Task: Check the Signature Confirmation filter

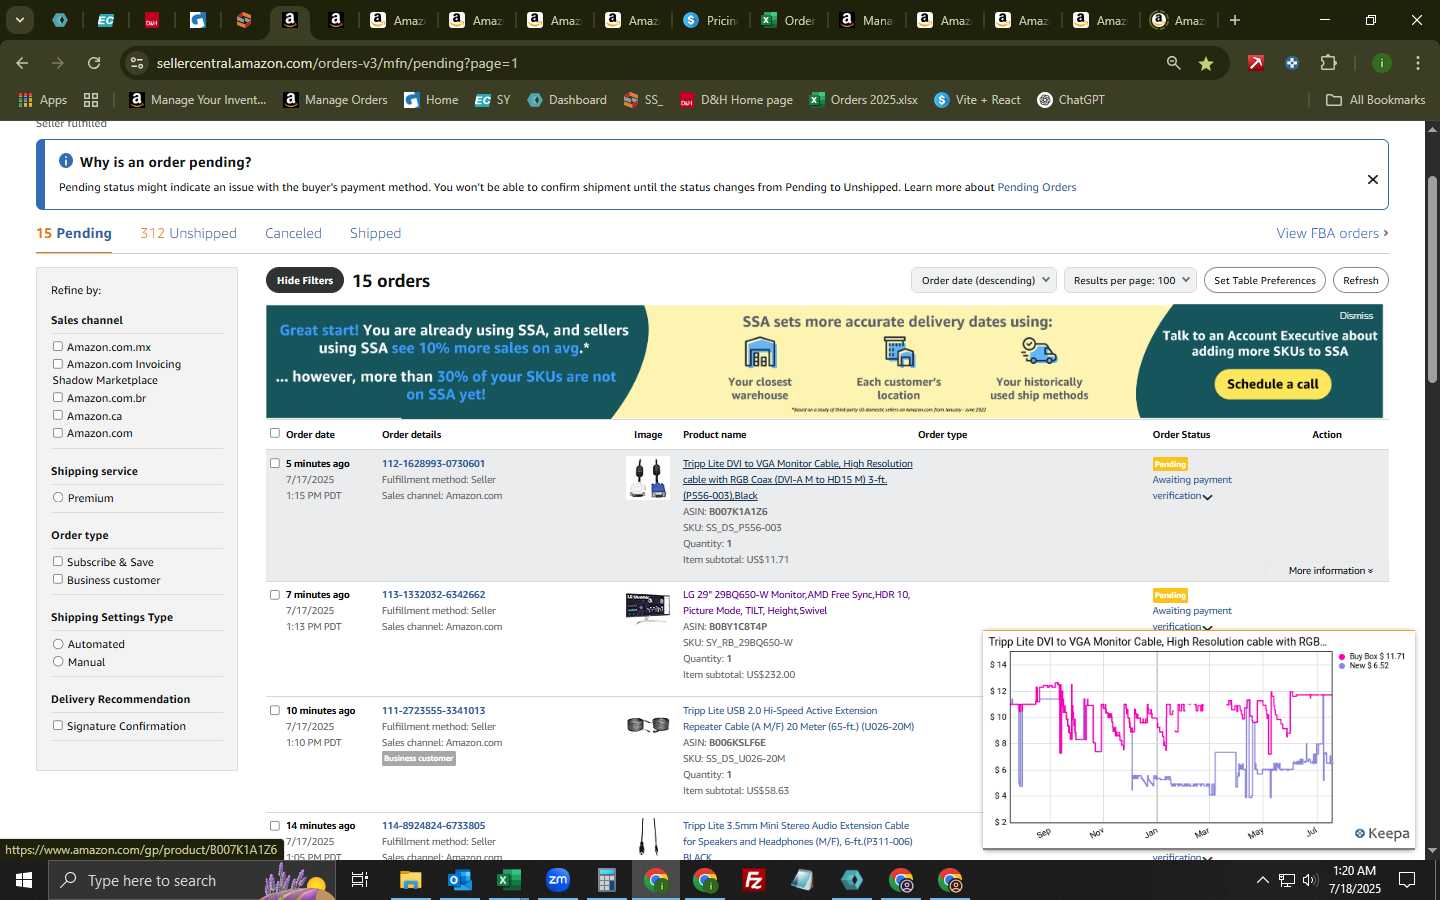Action: (x=58, y=725)
